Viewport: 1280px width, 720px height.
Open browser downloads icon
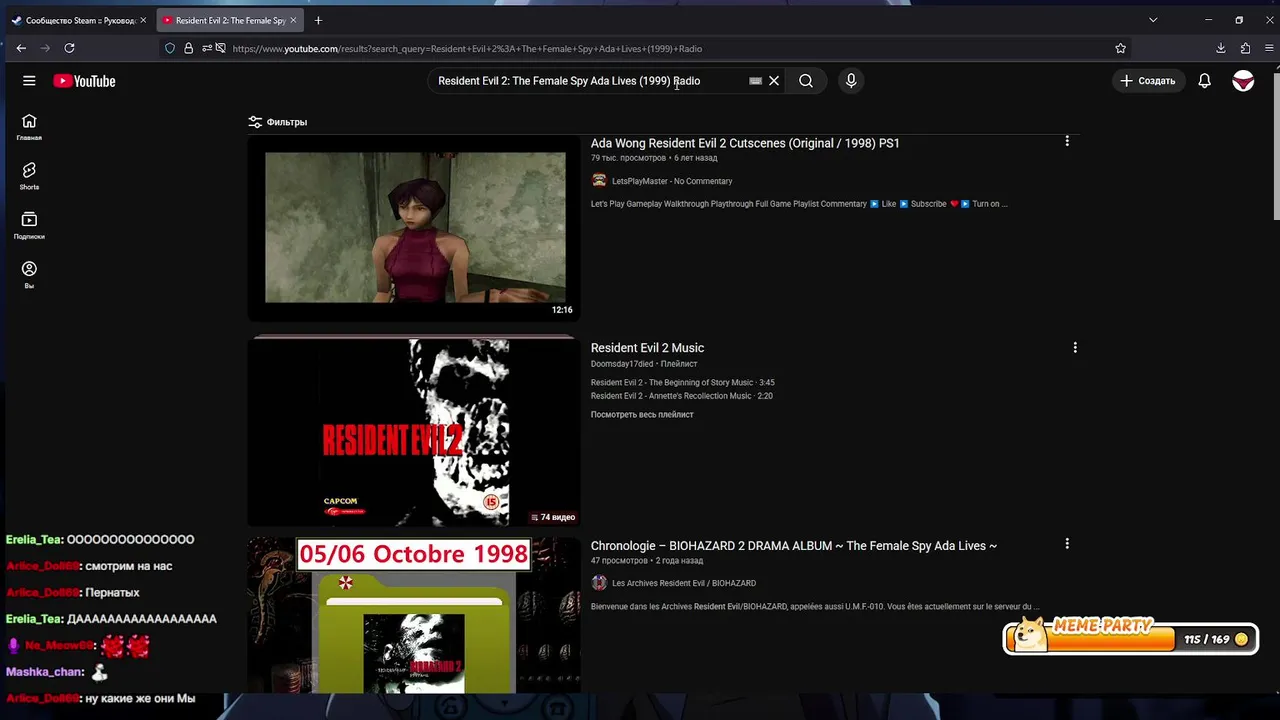click(1221, 48)
